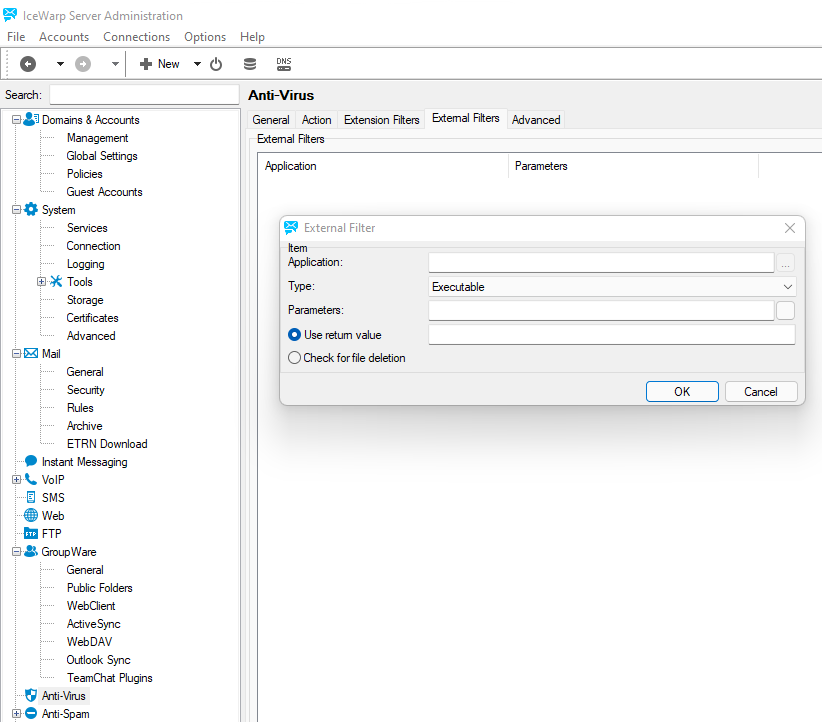Image resolution: width=822 pixels, height=722 pixels.
Task: Click the Mail envelope icon
Action: [31, 353]
